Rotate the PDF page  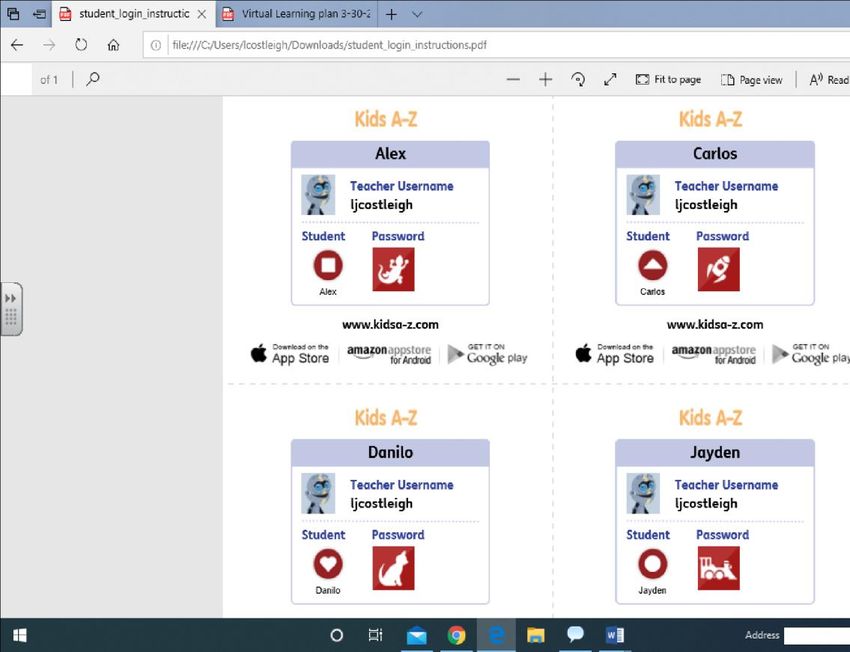(578, 80)
